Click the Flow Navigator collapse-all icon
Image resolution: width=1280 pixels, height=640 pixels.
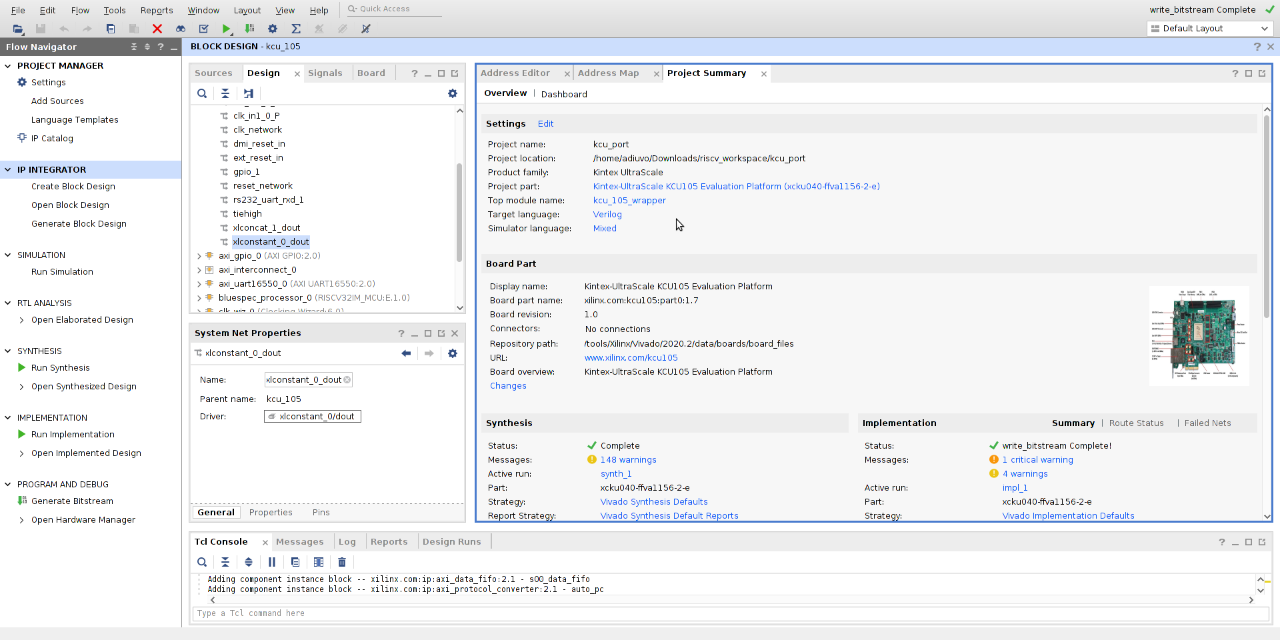click(135, 47)
